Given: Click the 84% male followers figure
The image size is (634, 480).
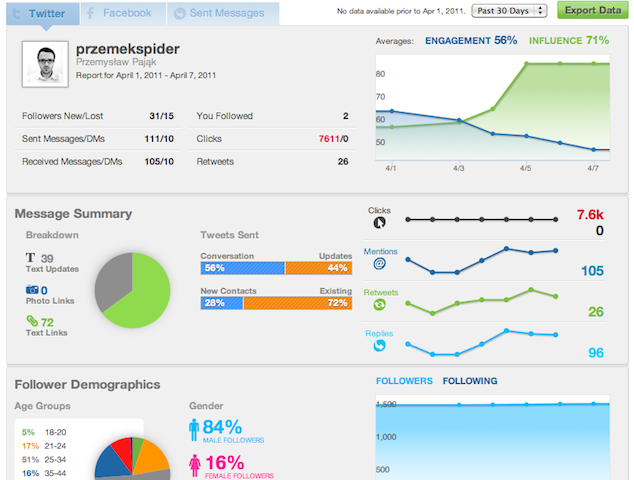Looking at the screenshot, I should [x=222, y=427].
